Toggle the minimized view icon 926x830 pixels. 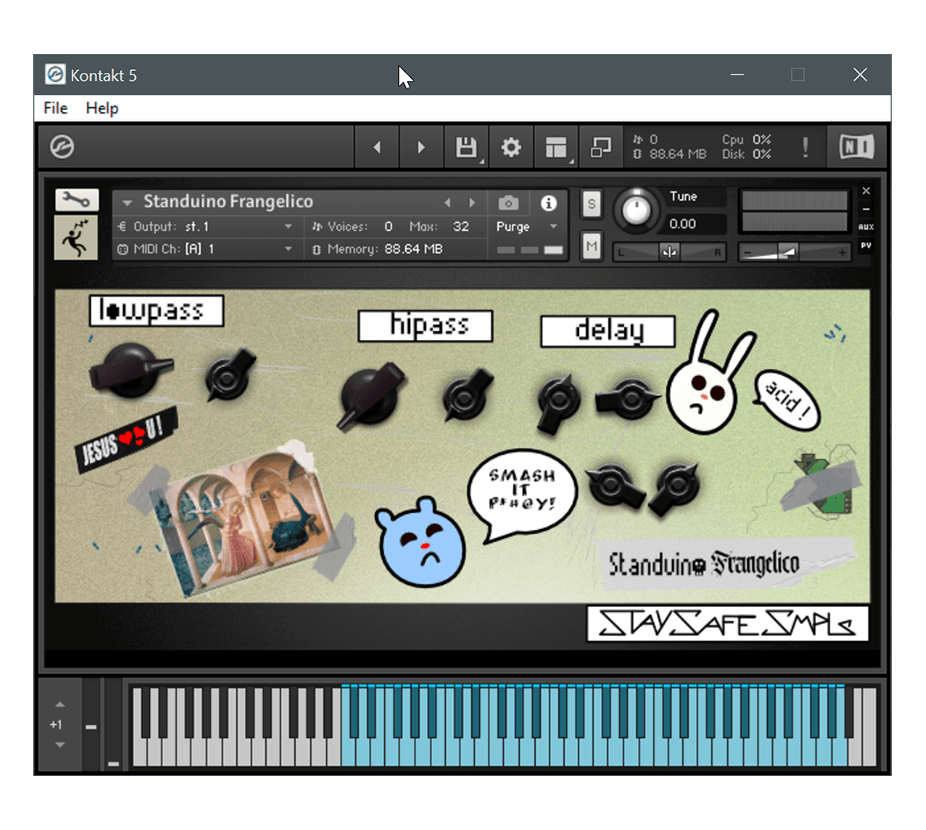tap(601, 147)
